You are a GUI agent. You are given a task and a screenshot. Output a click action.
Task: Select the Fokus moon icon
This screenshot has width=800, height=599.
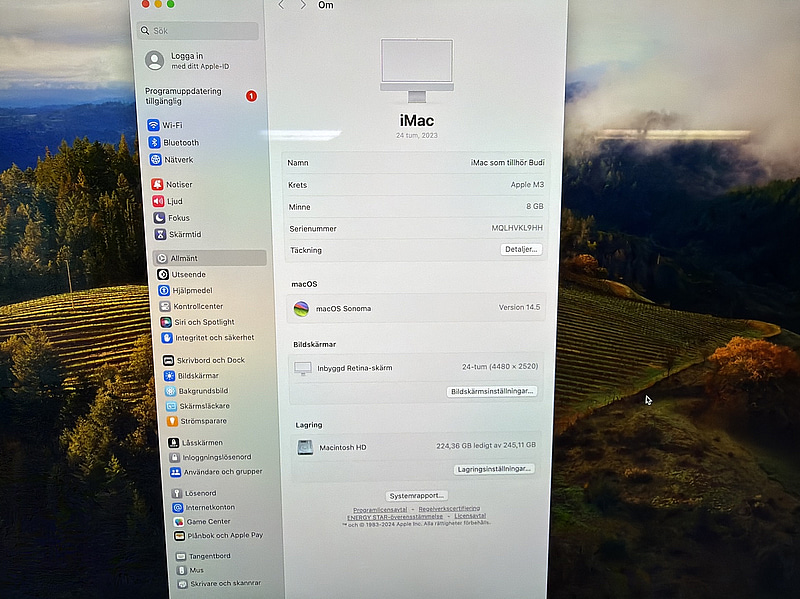click(x=159, y=218)
